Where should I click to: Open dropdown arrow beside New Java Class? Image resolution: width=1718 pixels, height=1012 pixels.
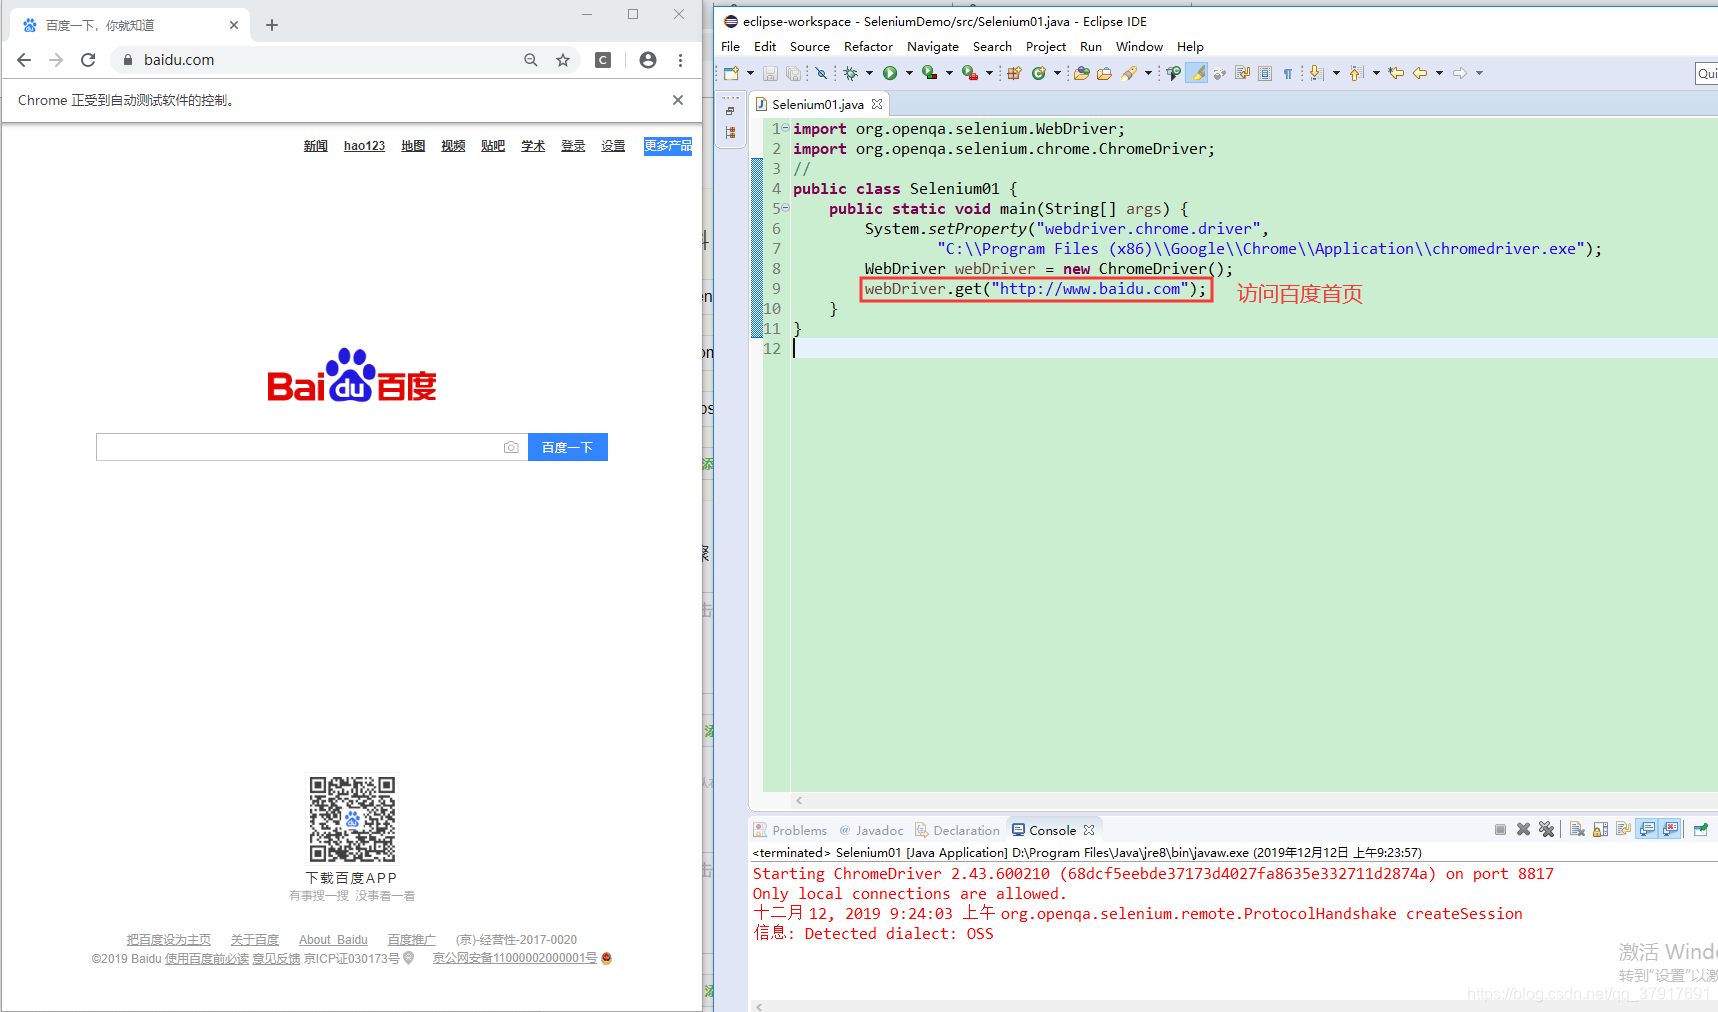click(1057, 73)
